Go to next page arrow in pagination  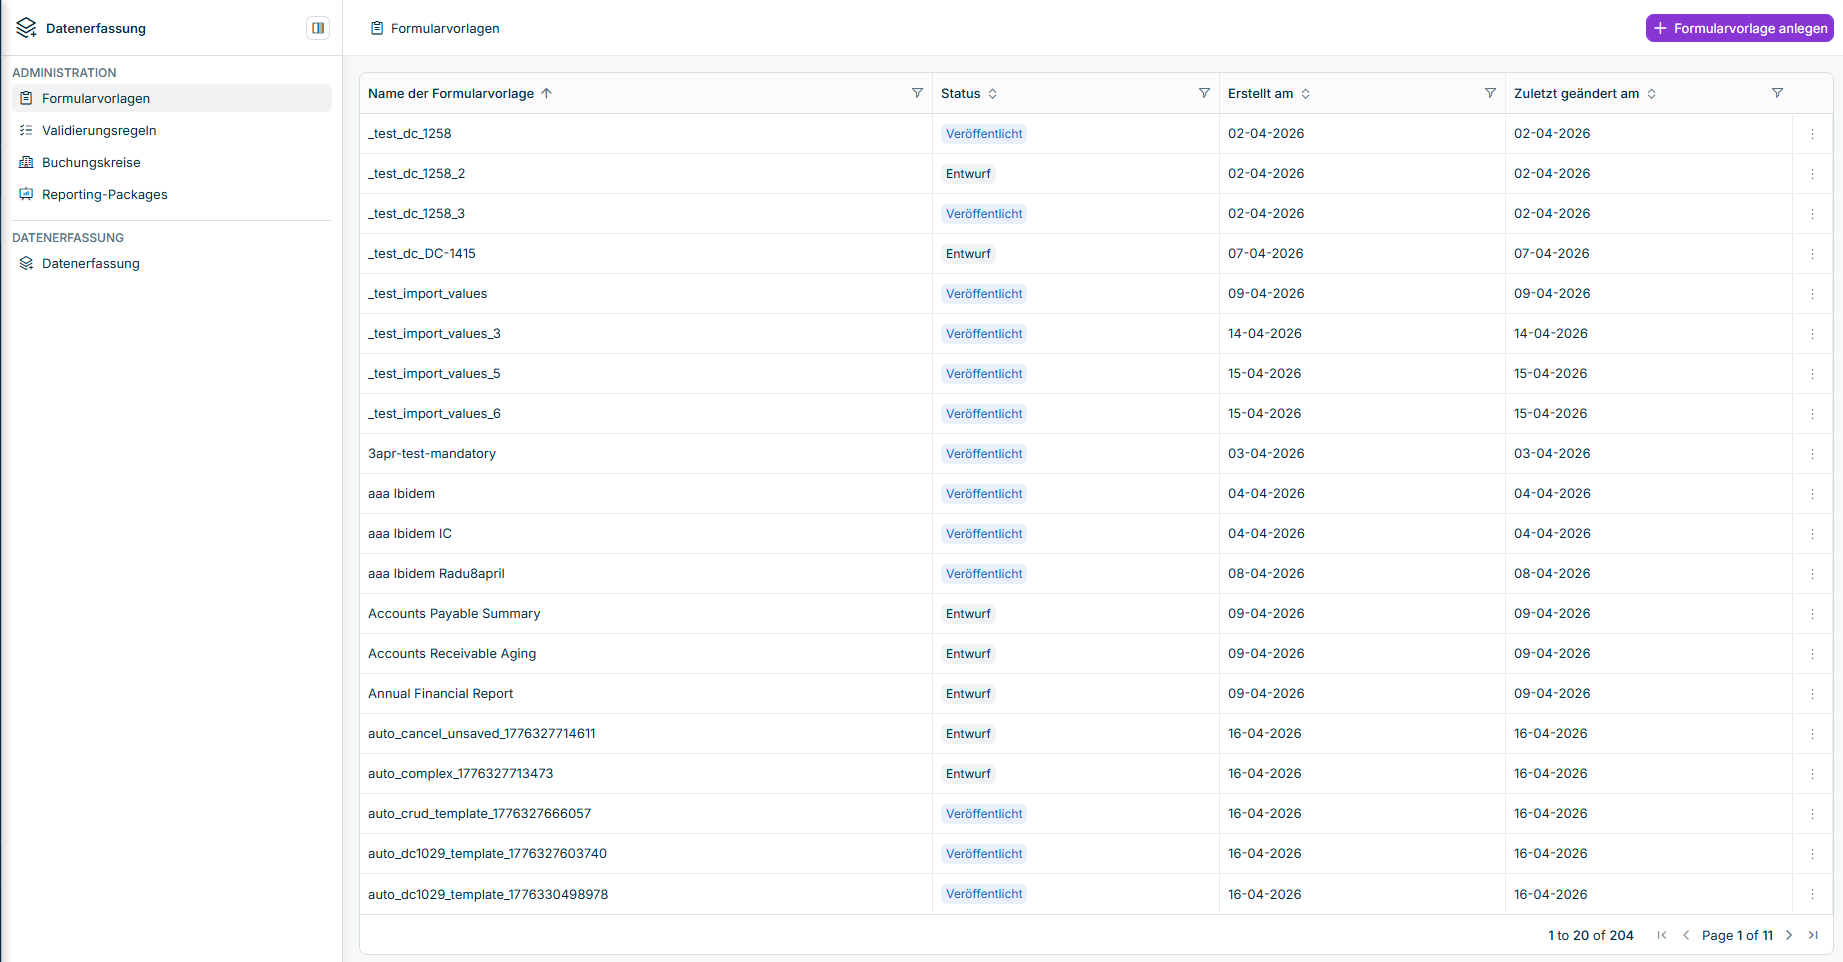coord(1789,935)
